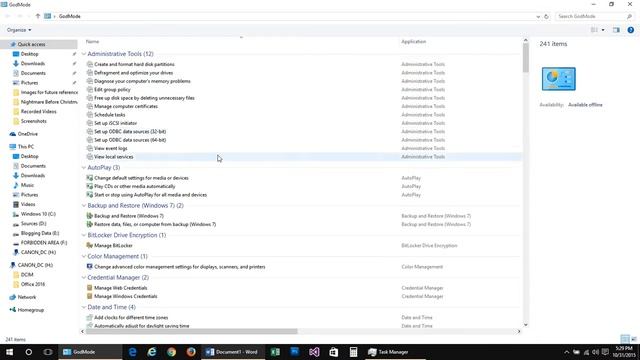Click the Manage Web Credentials icon
Screen dimensions: 640x360
tap(90, 288)
